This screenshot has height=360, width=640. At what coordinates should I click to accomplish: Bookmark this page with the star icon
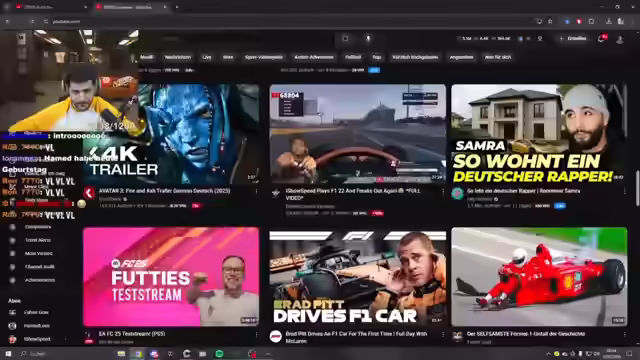[x=550, y=21]
